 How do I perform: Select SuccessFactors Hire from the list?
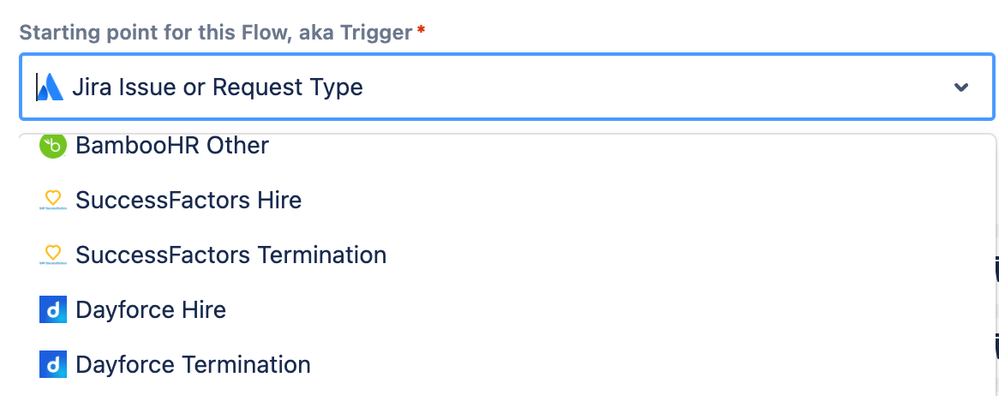[507, 201]
